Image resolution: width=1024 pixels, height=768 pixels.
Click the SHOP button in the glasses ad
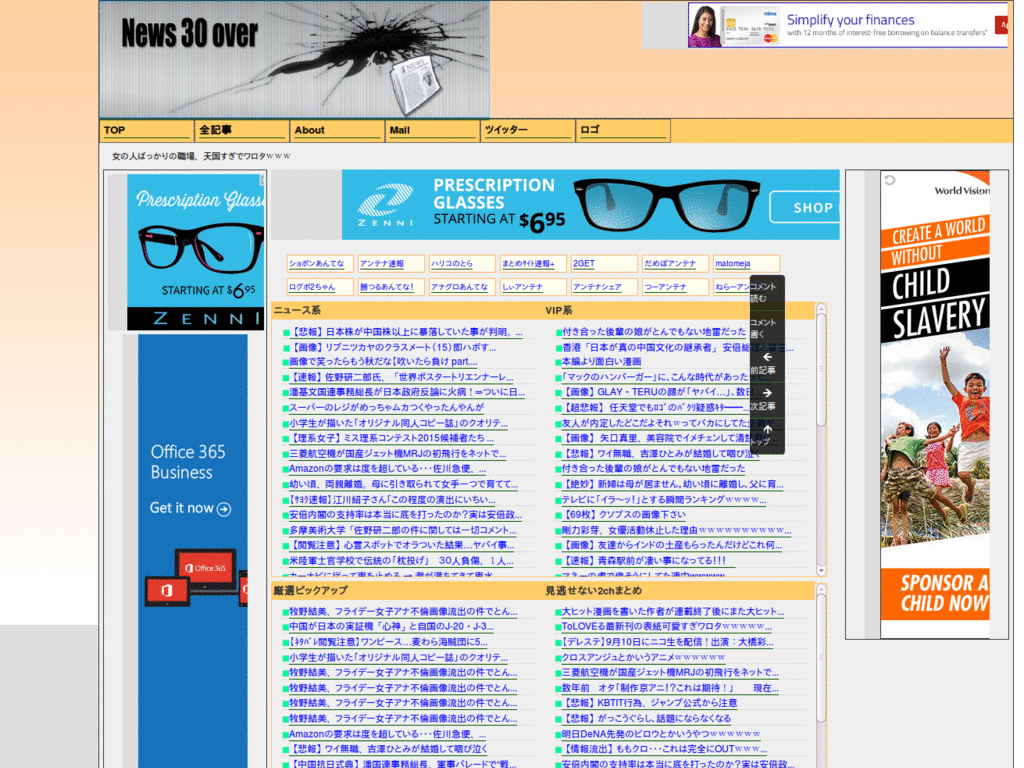click(812, 207)
